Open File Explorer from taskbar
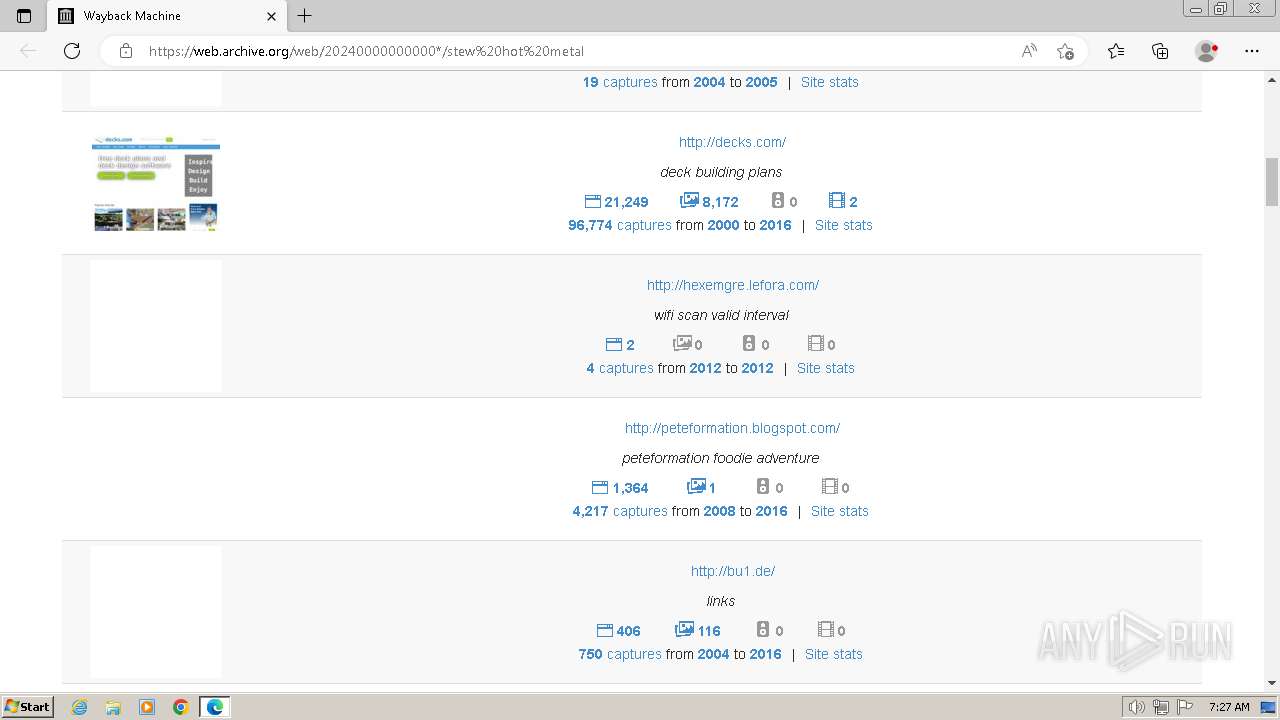The height and width of the screenshot is (720, 1280). (113, 707)
